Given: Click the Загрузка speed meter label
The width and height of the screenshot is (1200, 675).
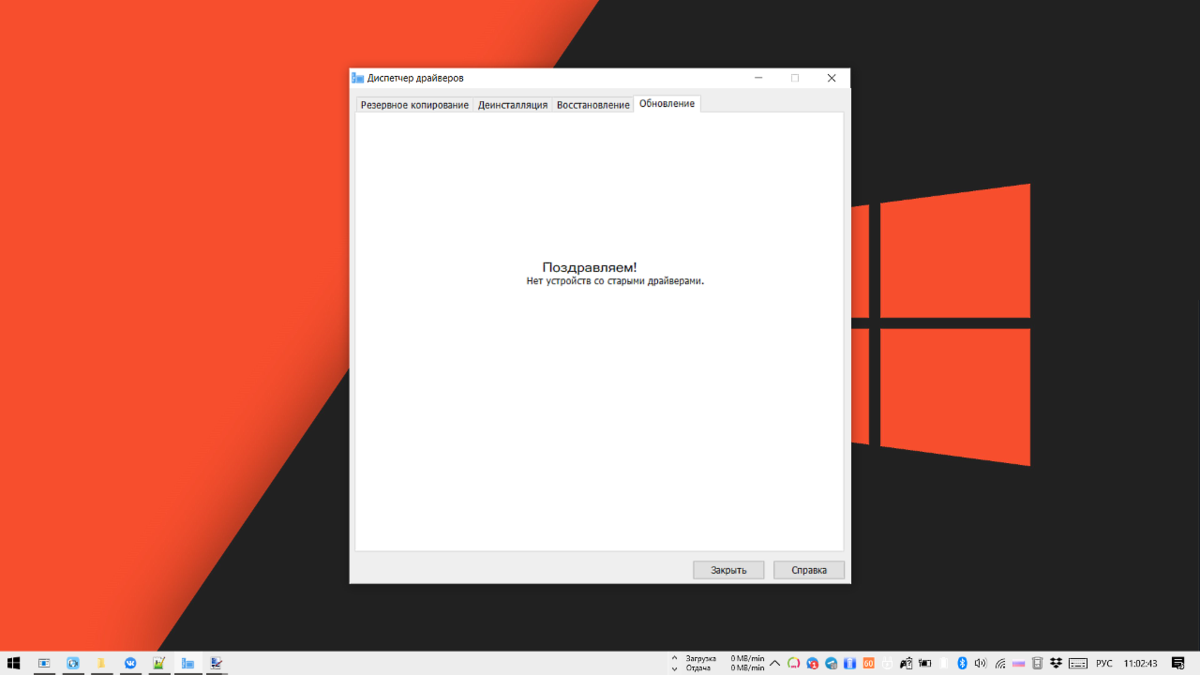Looking at the screenshot, I should click(x=701, y=658).
